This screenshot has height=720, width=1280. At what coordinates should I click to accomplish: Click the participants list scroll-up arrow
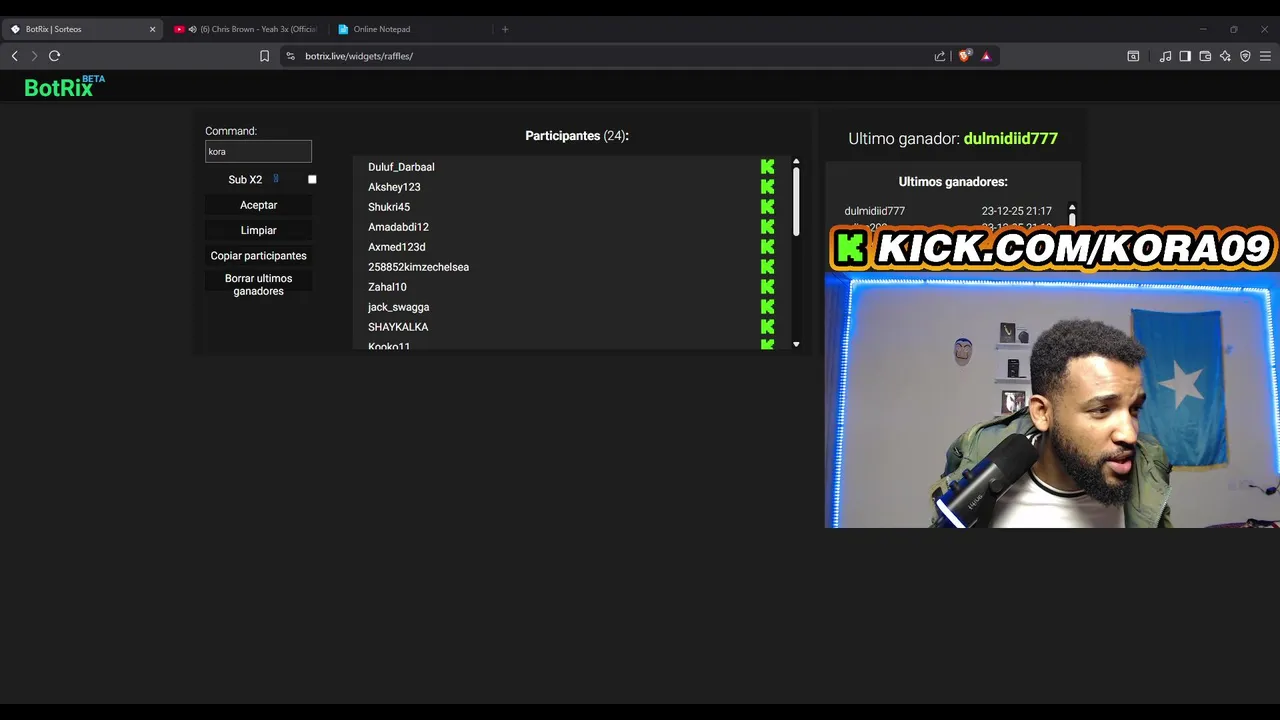[796, 161]
